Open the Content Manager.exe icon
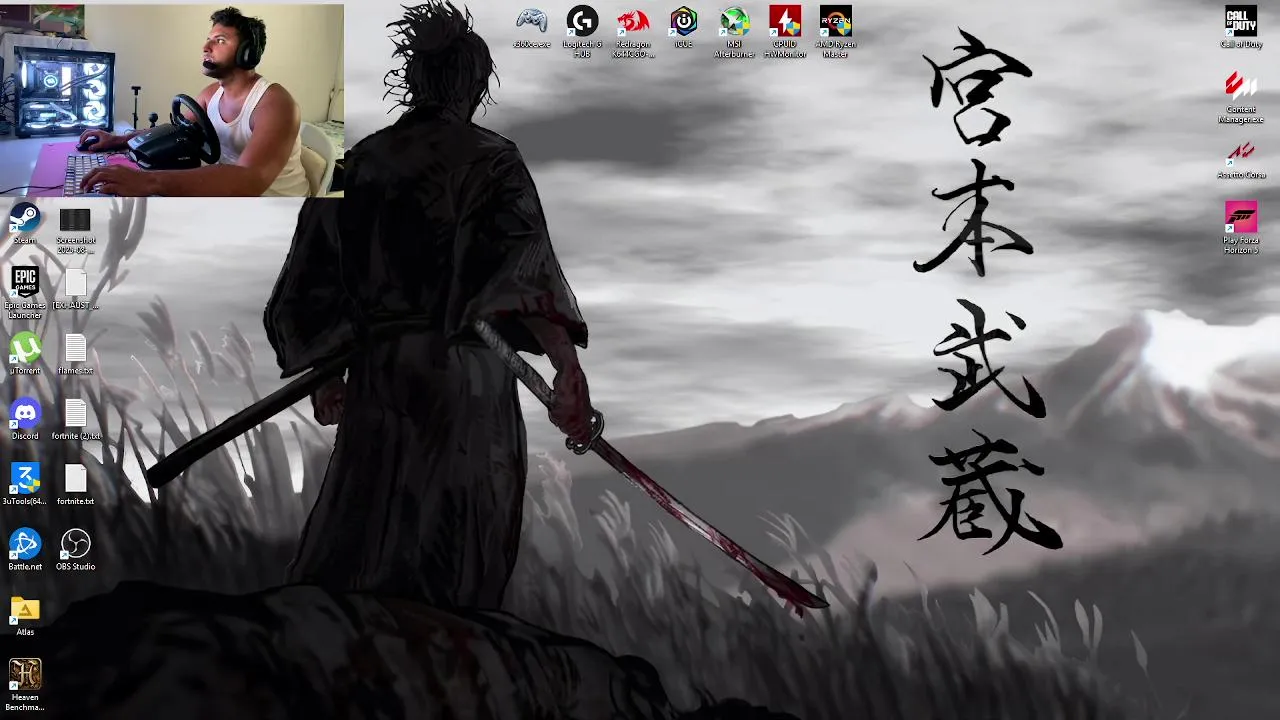The image size is (1280, 720). [x=1241, y=97]
